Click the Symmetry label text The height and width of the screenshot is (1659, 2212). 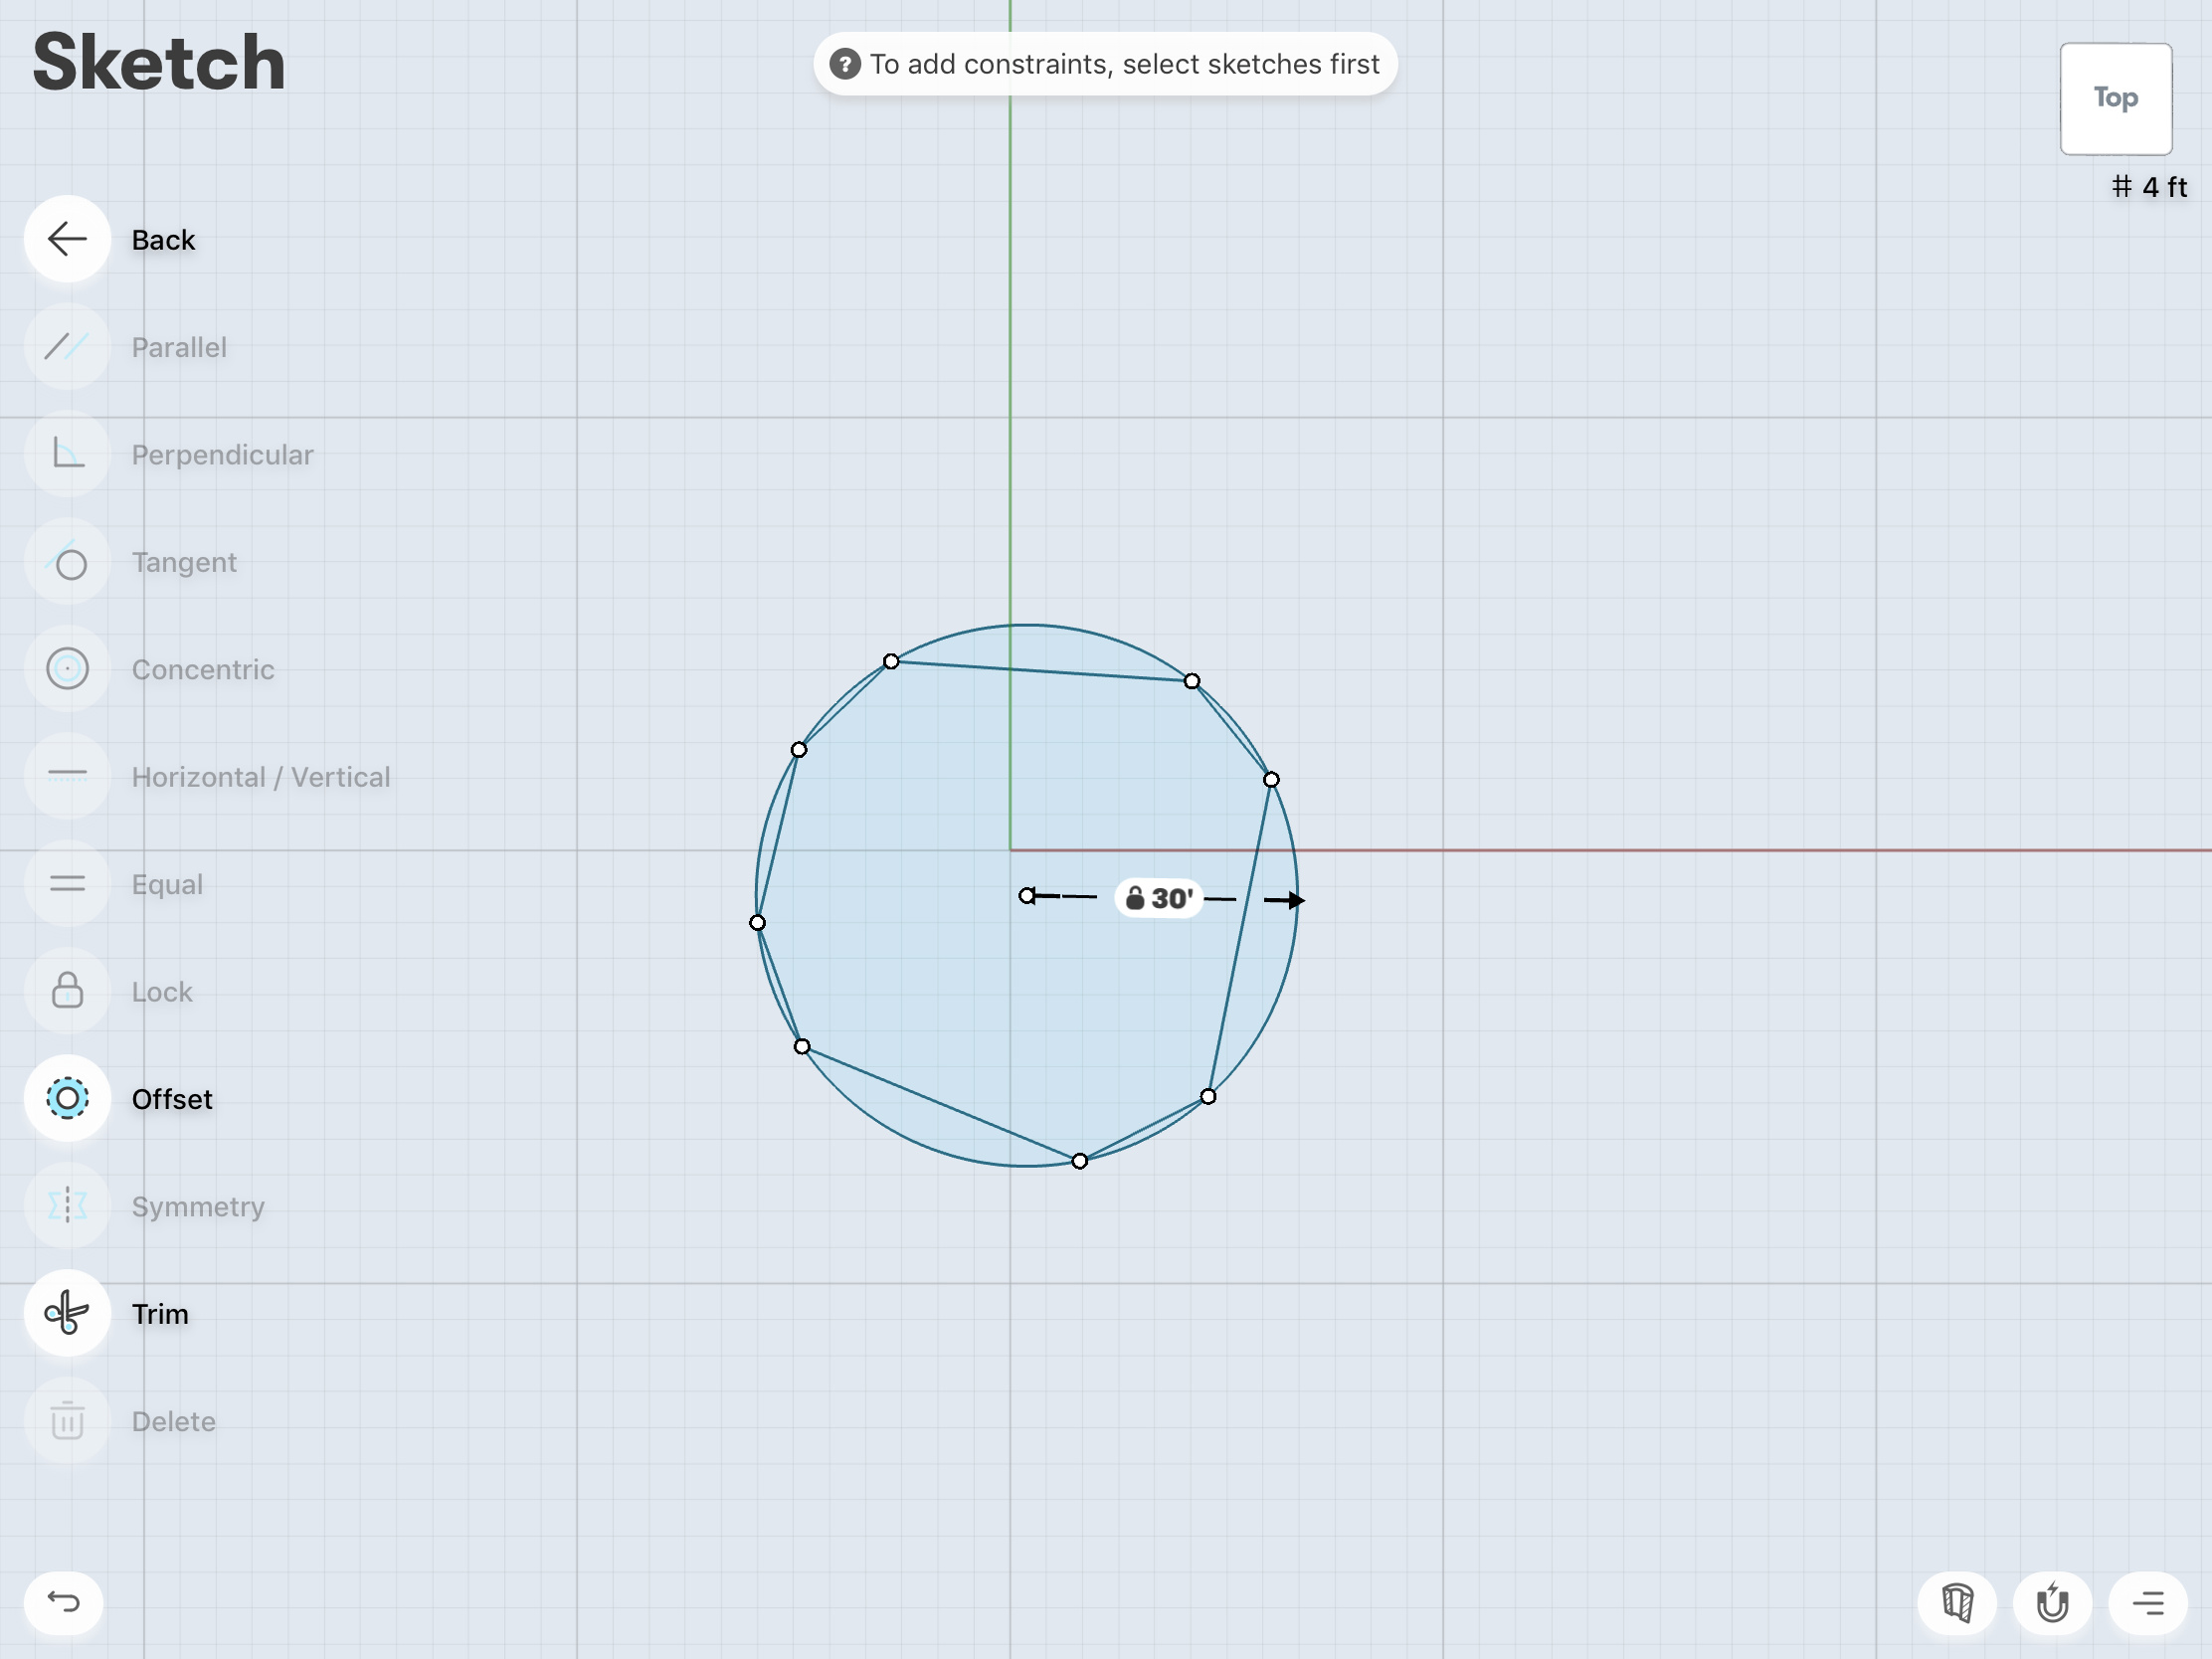click(x=198, y=1207)
